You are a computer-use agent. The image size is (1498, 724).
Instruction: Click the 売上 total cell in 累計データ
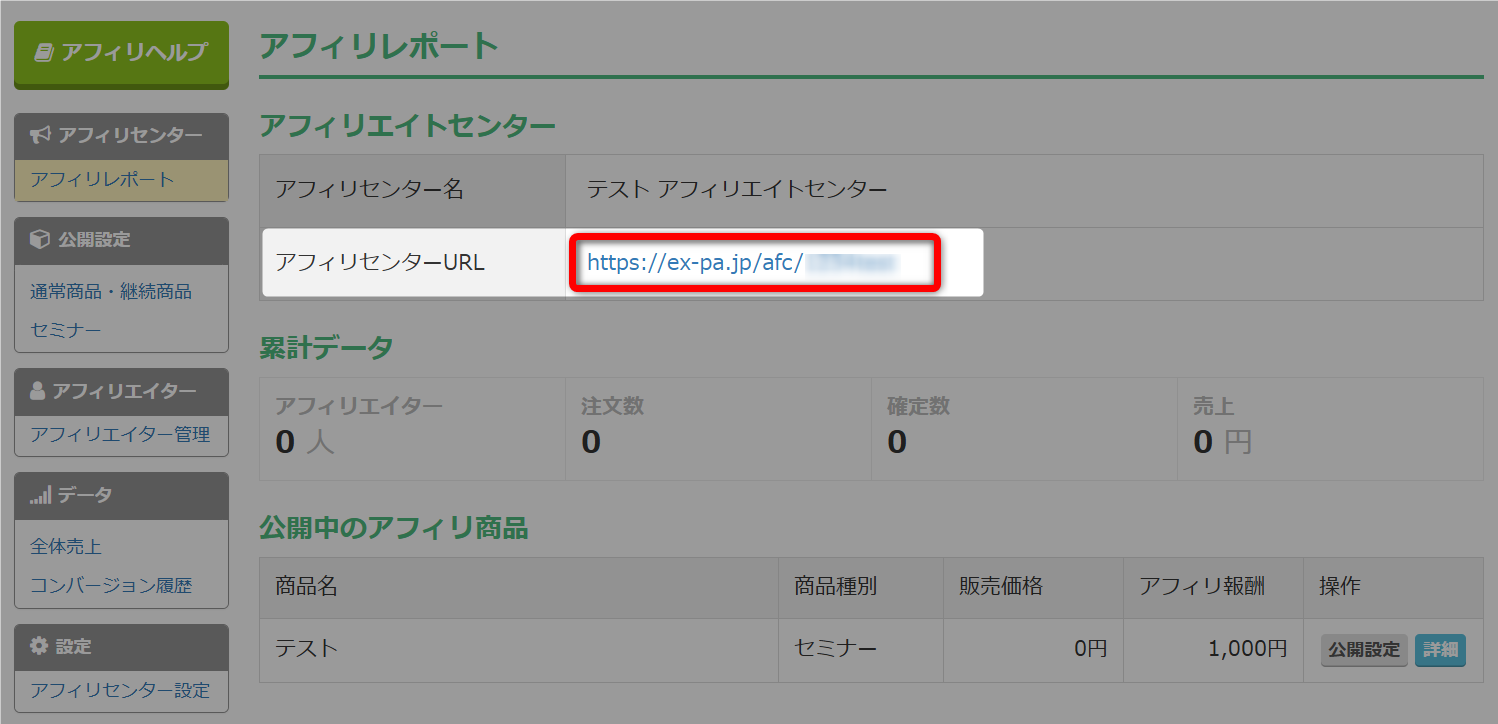(1330, 428)
